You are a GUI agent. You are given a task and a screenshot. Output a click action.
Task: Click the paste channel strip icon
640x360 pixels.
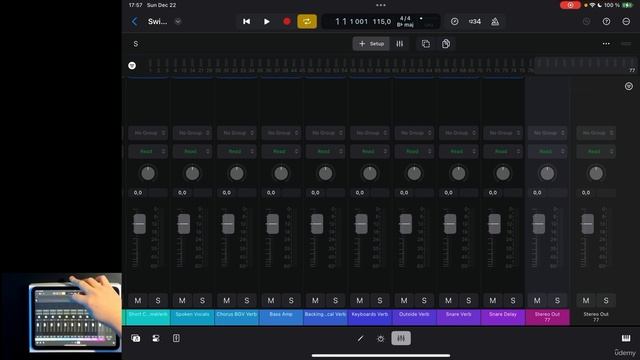click(446, 44)
